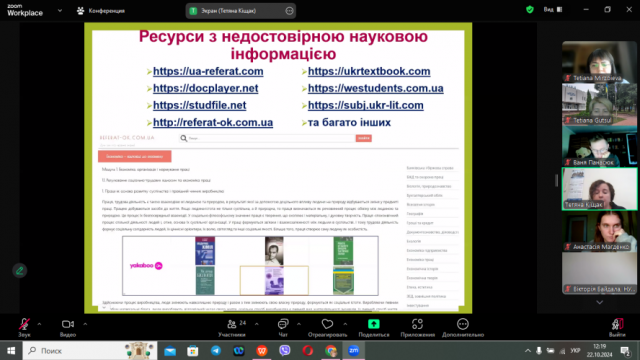This screenshot has width=640, height=360.
Task: Open reactions via Отреагировать heart icon
Action: point(327,328)
